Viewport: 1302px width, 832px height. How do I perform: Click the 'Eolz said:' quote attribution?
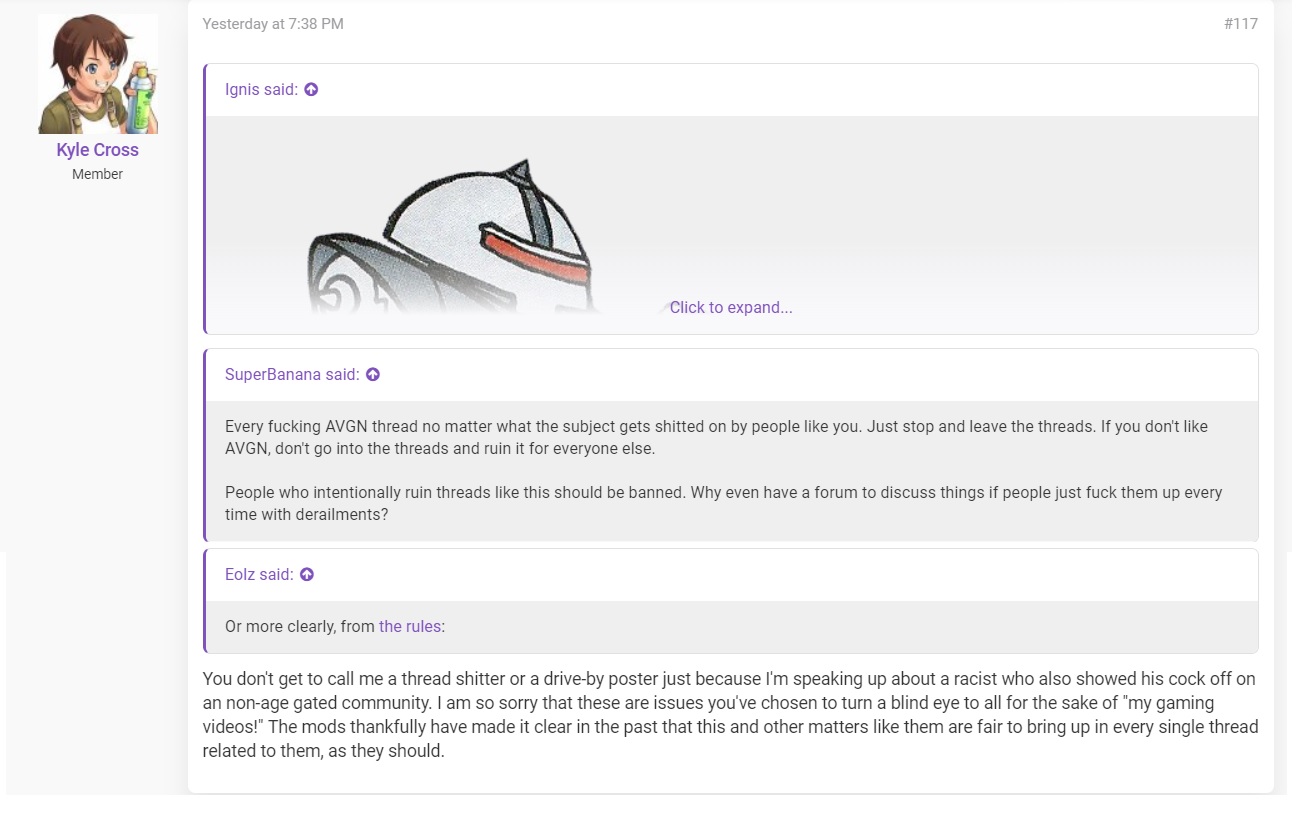pyautogui.click(x=259, y=575)
